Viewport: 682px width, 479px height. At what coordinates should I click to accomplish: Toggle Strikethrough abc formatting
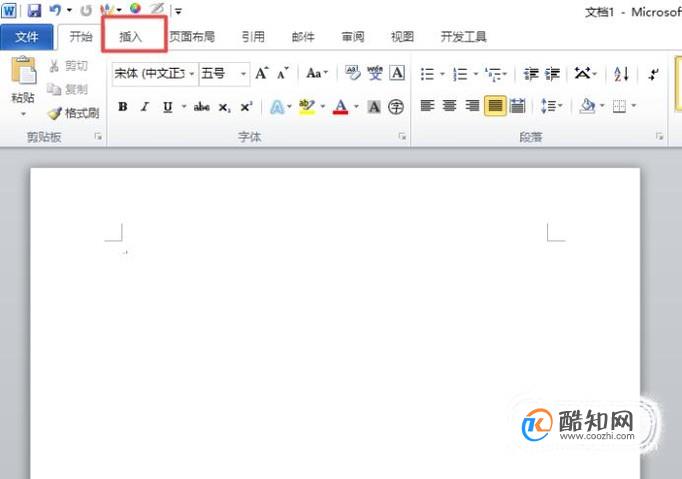(x=201, y=107)
